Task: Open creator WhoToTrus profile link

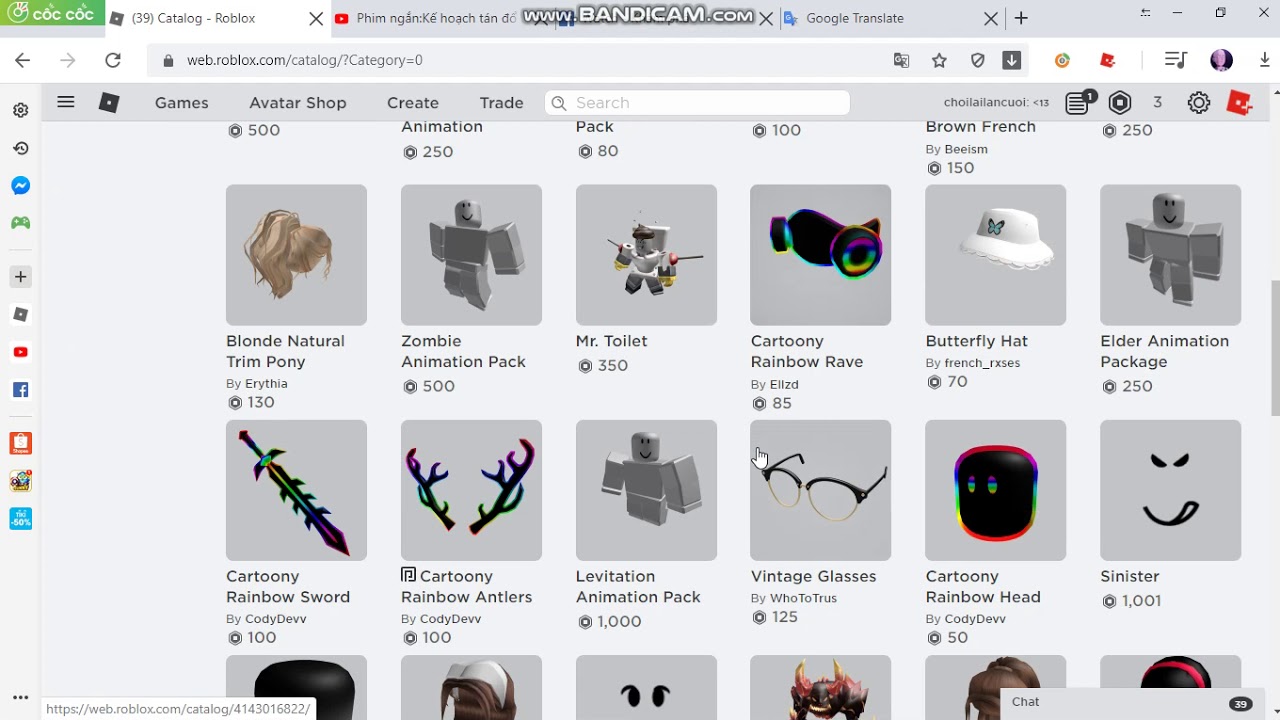Action: point(803,598)
